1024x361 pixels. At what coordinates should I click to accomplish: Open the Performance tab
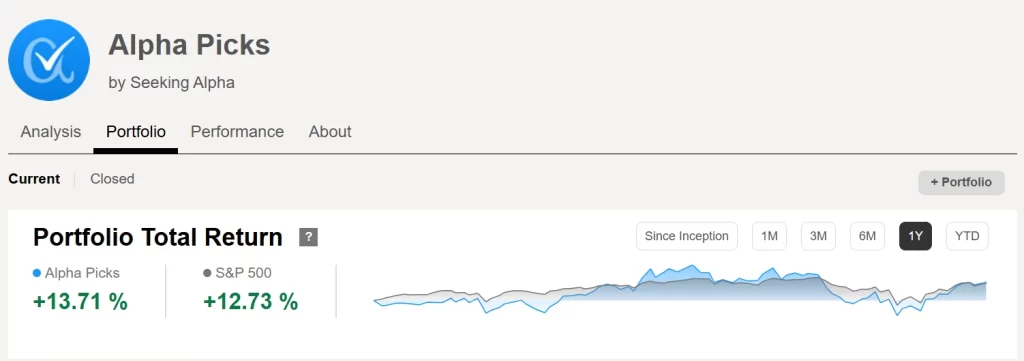(x=237, y=132)
